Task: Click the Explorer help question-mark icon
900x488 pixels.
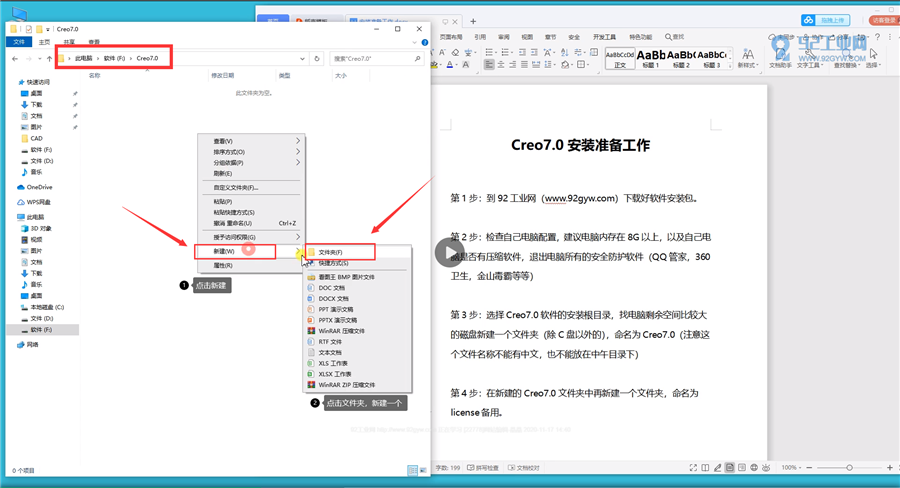Action: point(425,42)
